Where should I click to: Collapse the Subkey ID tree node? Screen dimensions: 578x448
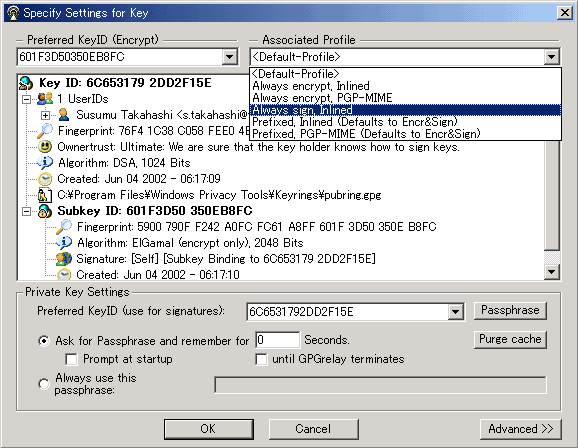tap(26, 211)
